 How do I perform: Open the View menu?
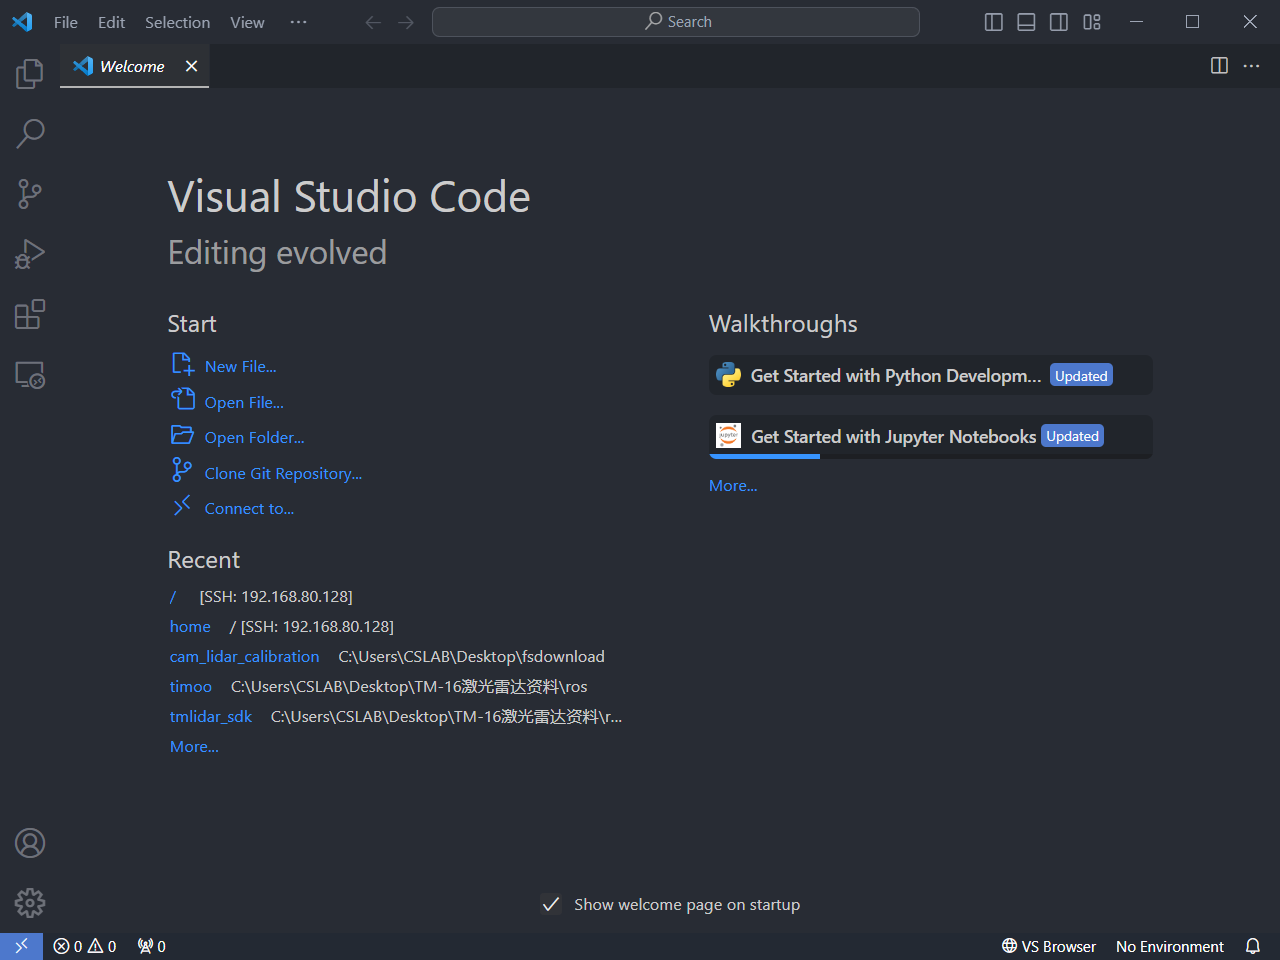pos(247,22)
